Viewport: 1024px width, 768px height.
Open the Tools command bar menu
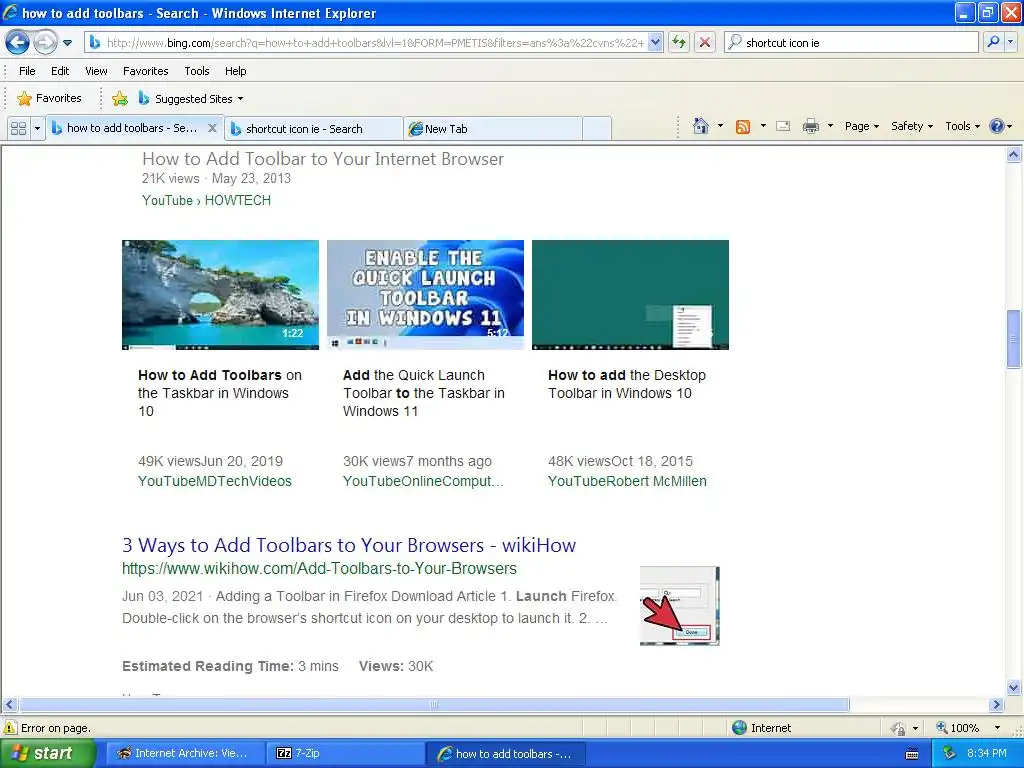click(962, 126)
